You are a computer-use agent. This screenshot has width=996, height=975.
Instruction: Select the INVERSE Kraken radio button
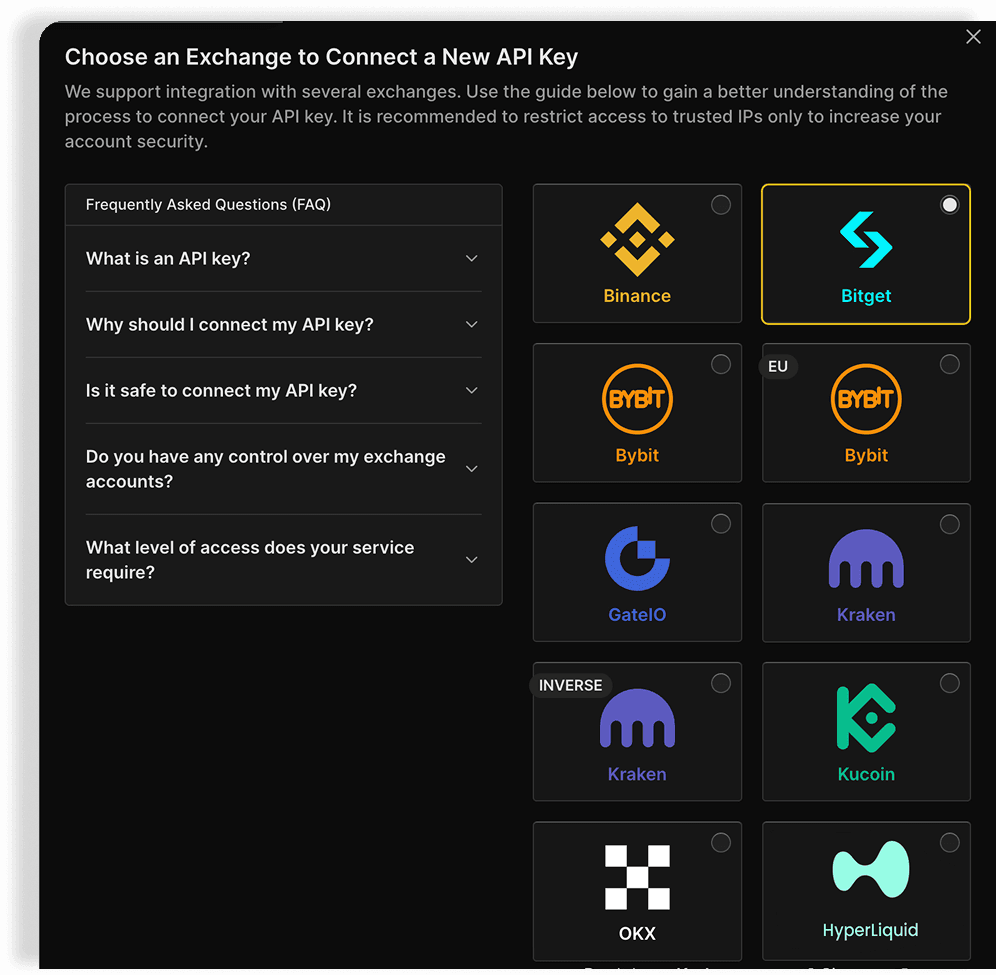click(720, 683)
